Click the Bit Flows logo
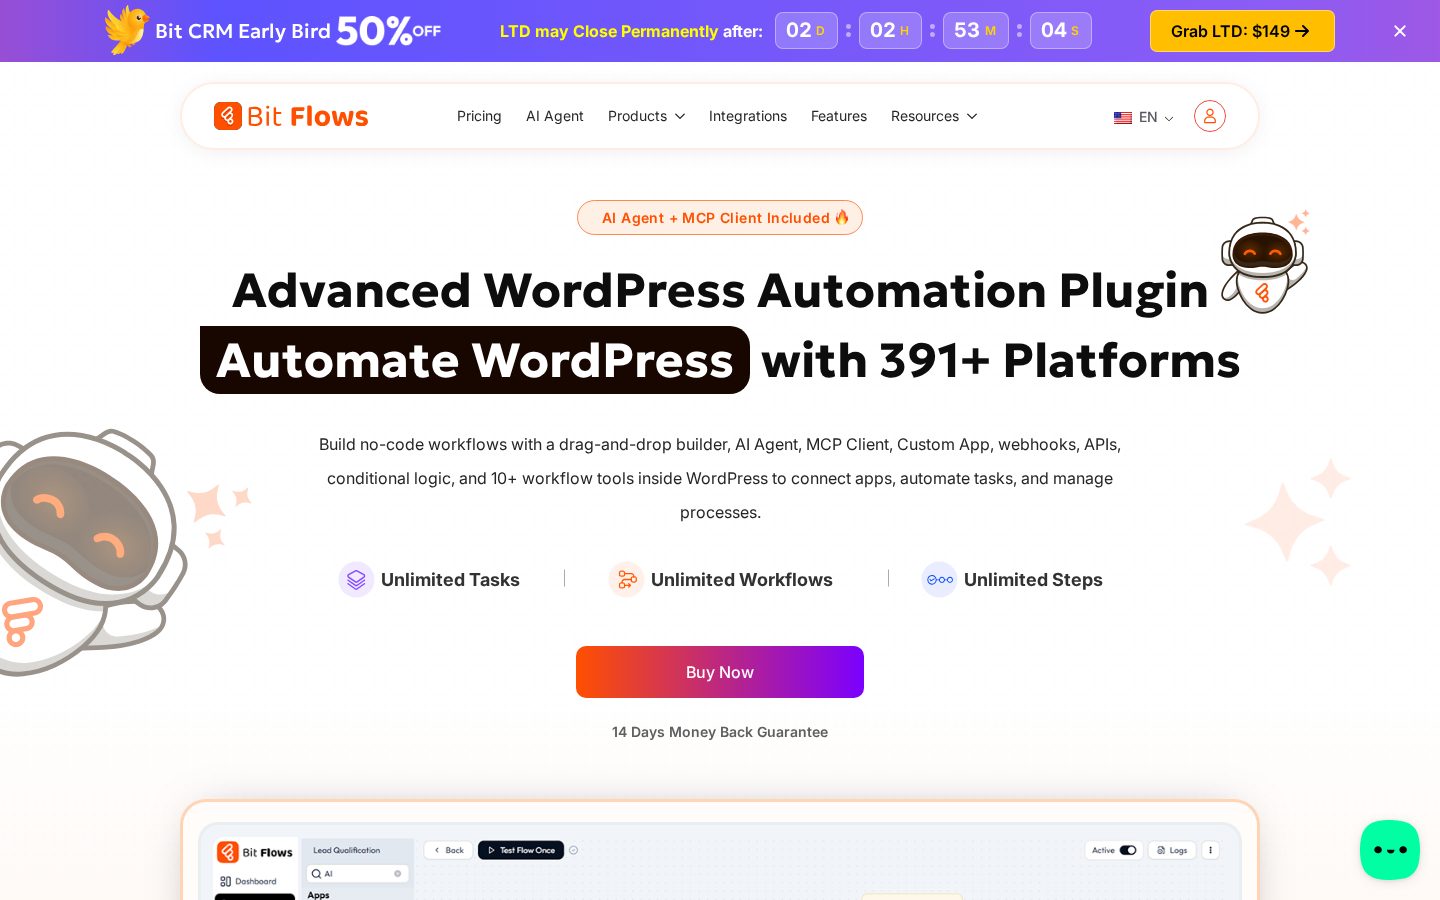Image resolution: width=1440 pixels, height=900 pixels. click(291, 116)
